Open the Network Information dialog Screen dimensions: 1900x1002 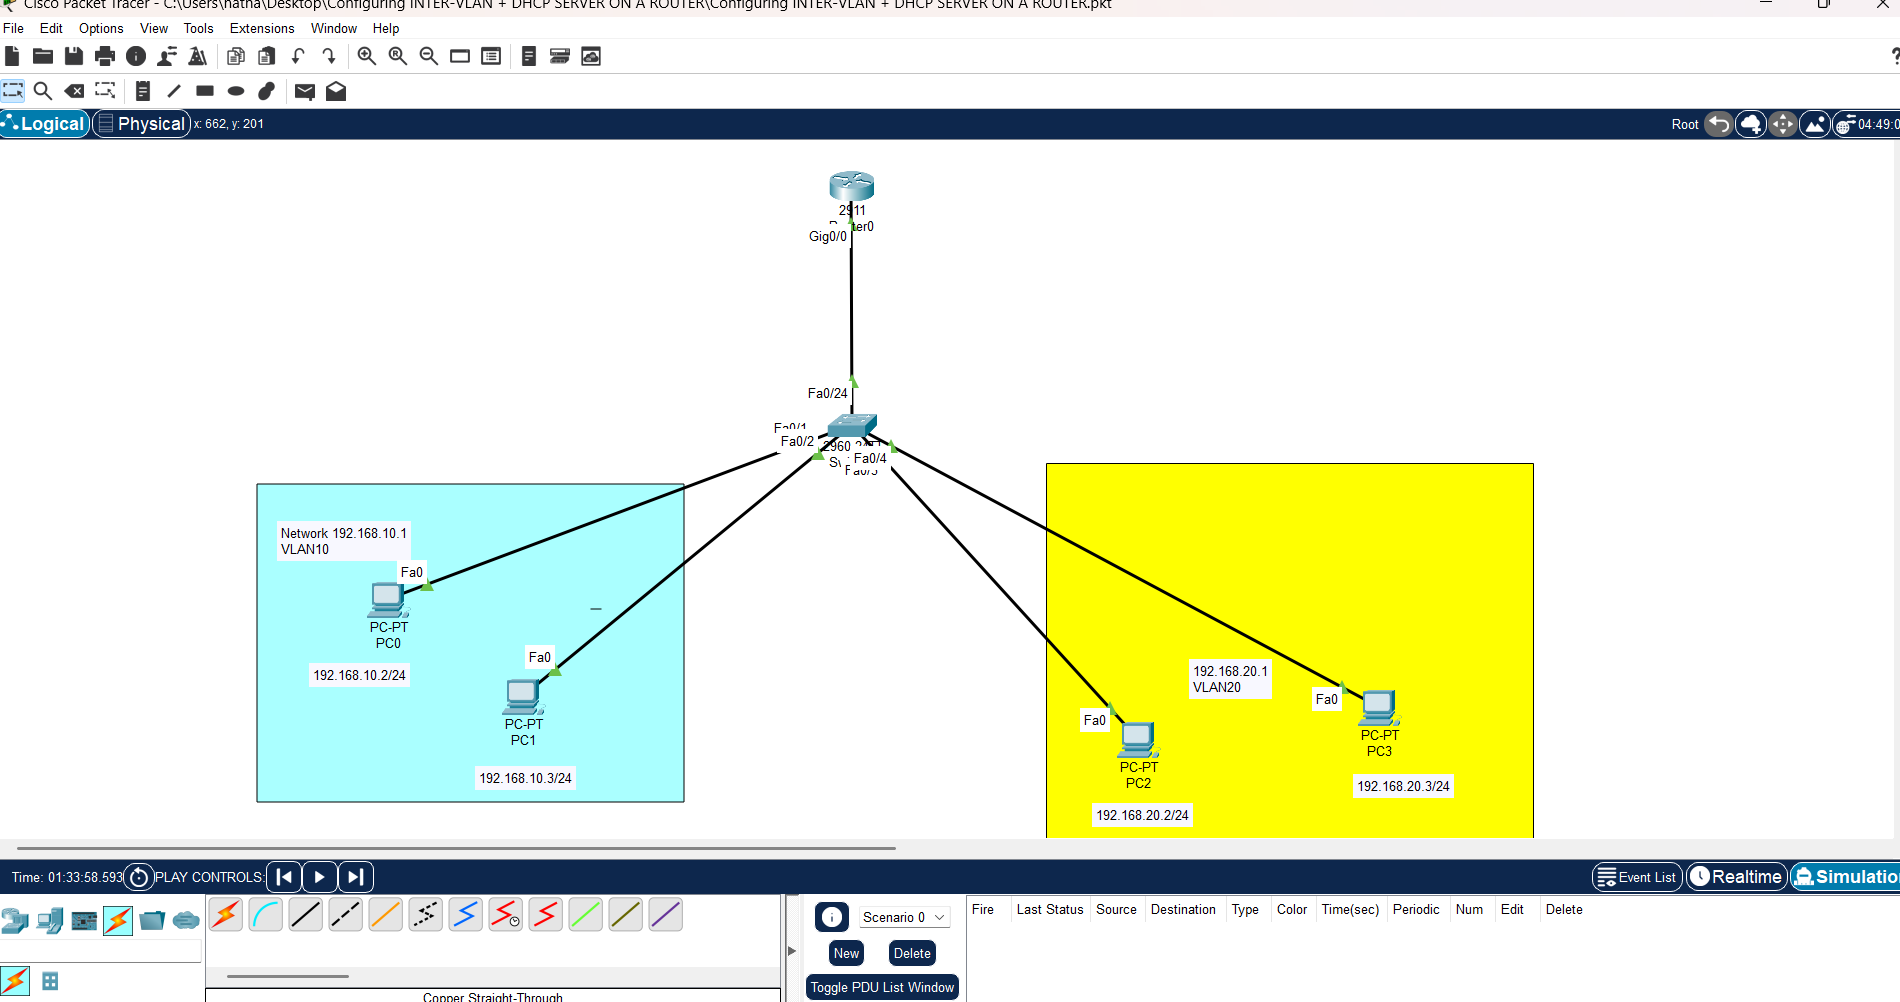tap(136, 56)
